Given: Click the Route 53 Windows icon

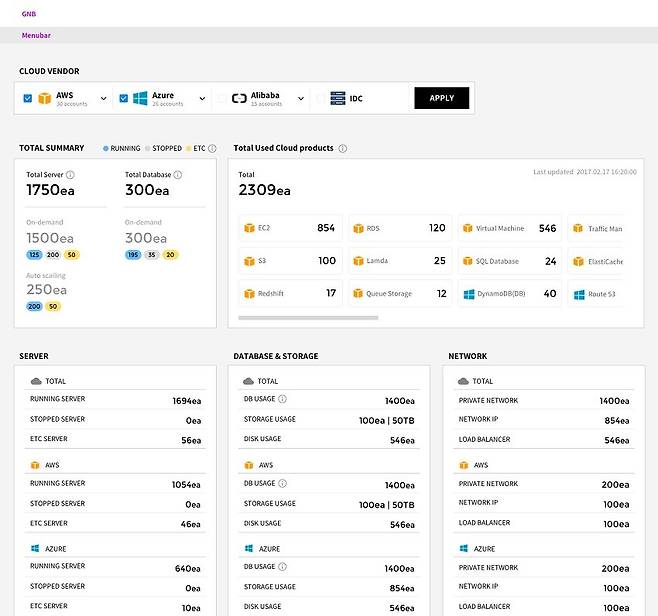Looking at the screenshot, I should tap(578, 294).
